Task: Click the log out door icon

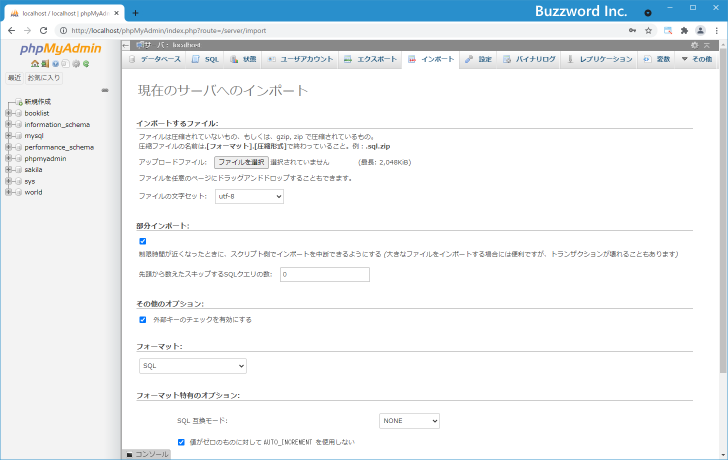Action: point(45,64)
